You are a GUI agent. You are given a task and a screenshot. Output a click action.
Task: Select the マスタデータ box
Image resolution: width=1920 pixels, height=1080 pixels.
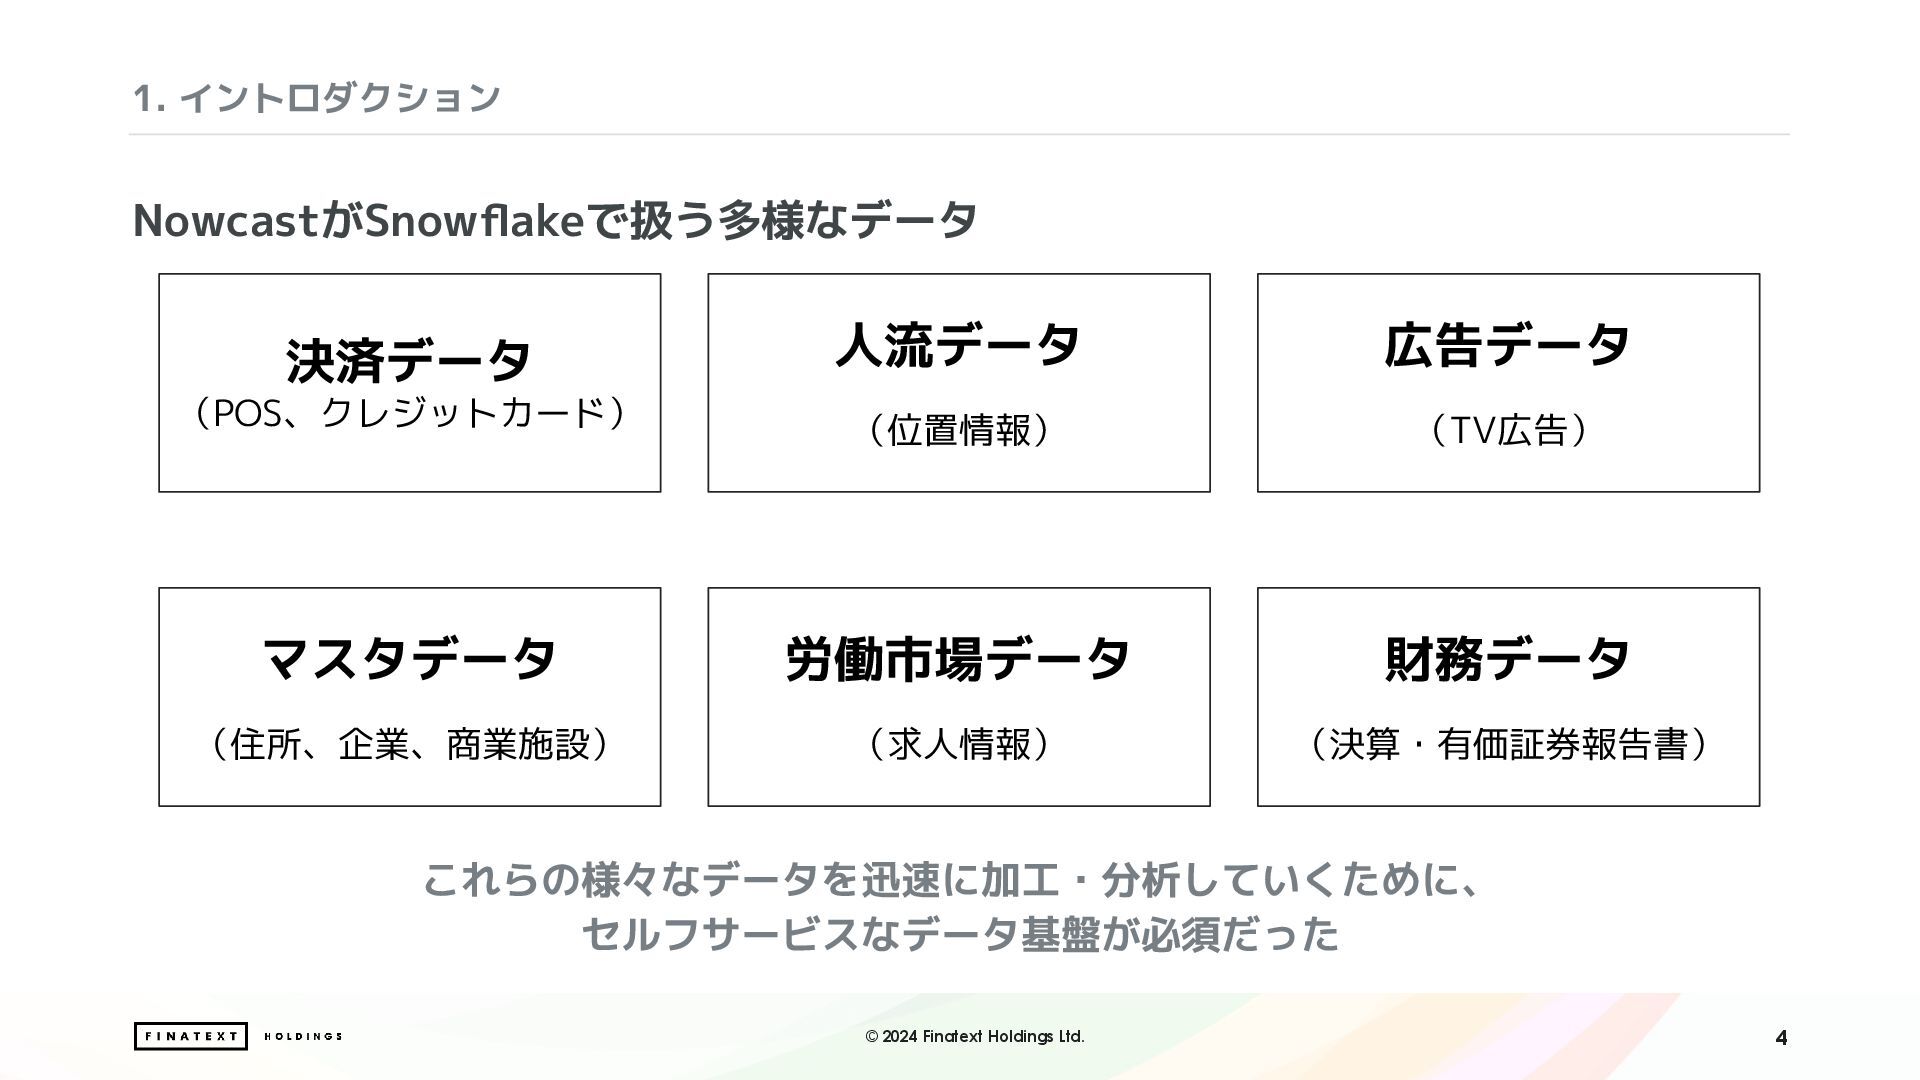coord(410,697)
